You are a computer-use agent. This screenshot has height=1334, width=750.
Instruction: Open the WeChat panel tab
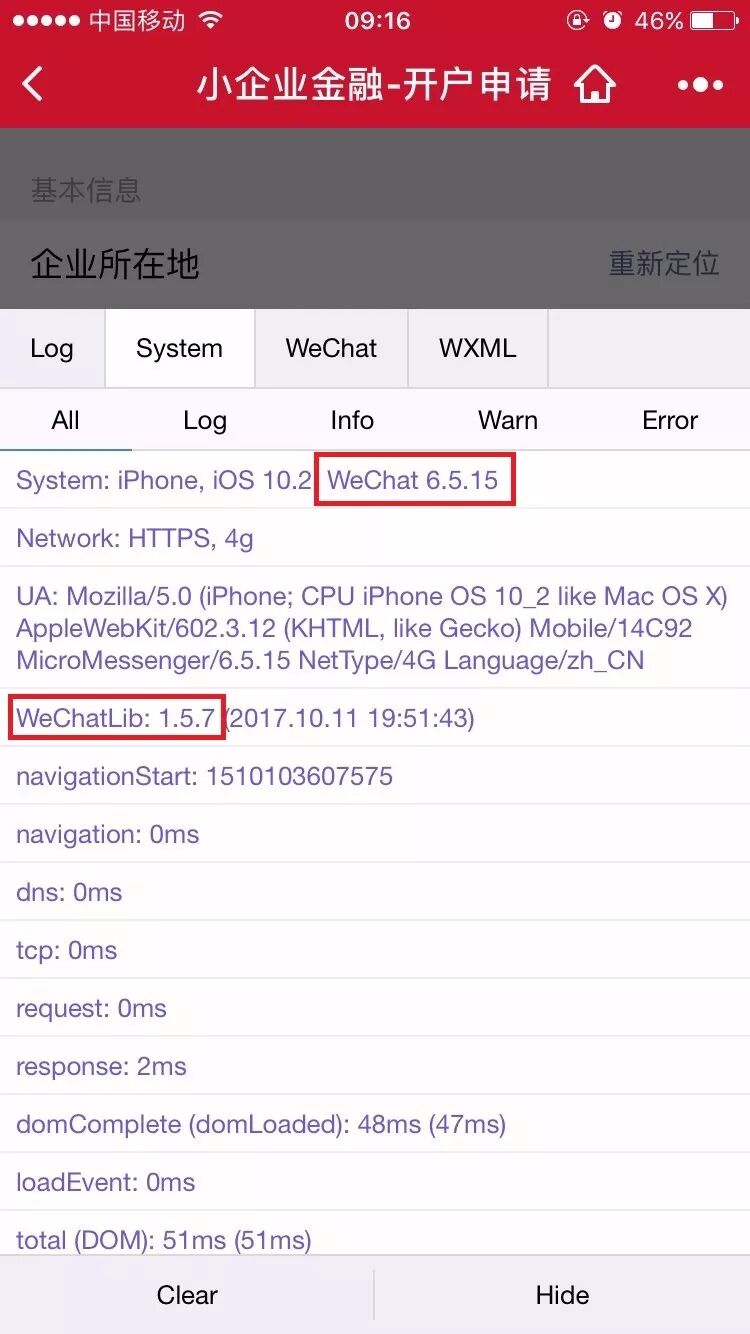[x=331, y=348]
